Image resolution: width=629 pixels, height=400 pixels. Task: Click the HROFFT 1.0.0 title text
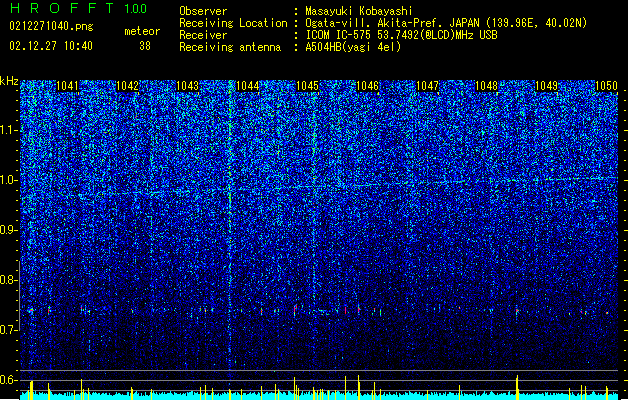pyautogui.click(x=78, y=8)
